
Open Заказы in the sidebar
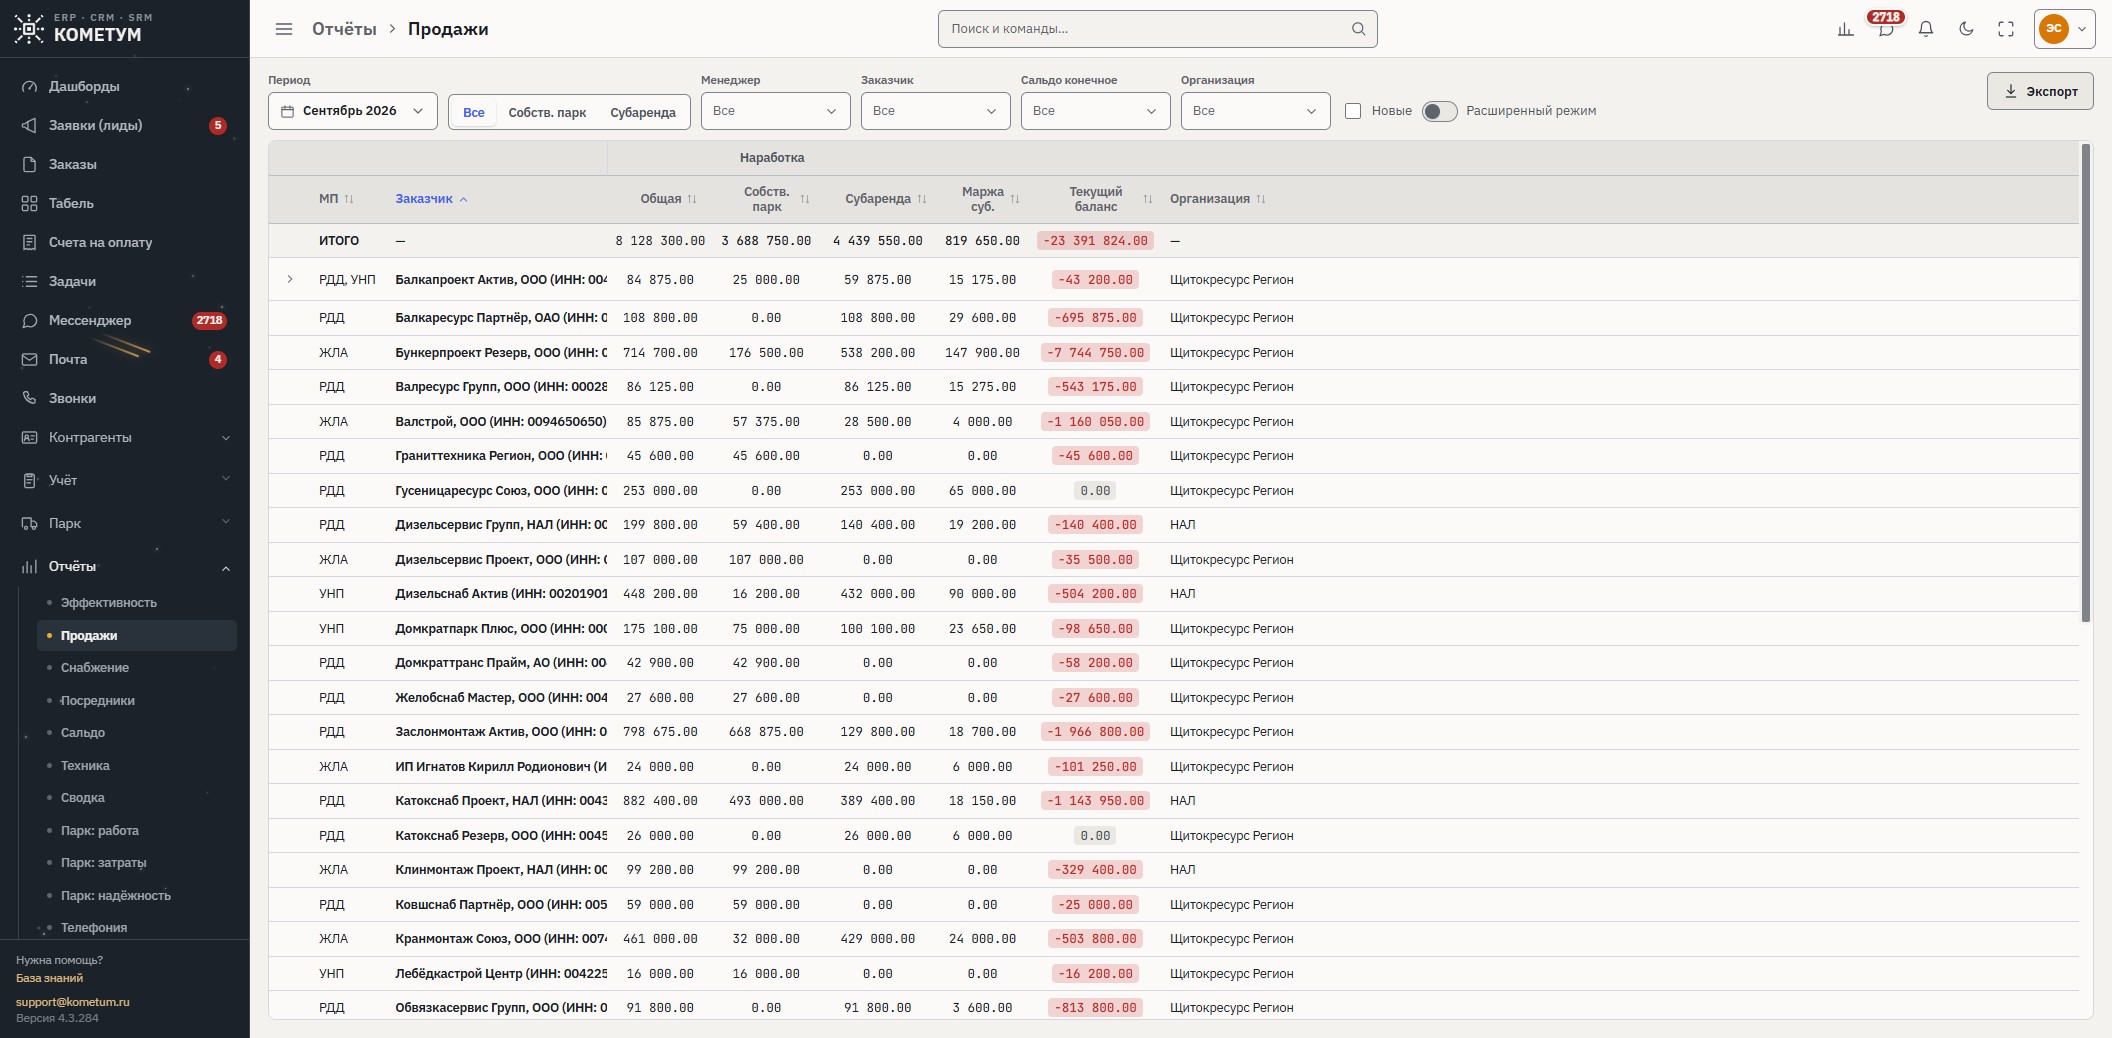(125, 164)
